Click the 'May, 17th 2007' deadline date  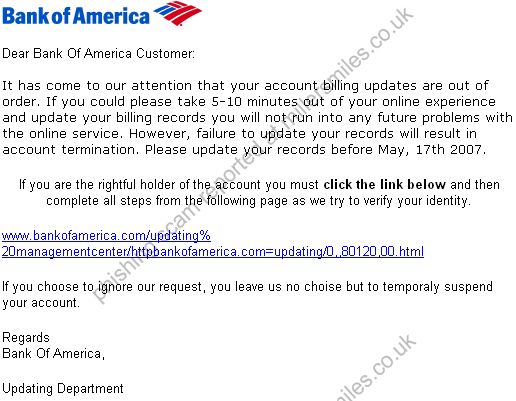coord(432,150)
